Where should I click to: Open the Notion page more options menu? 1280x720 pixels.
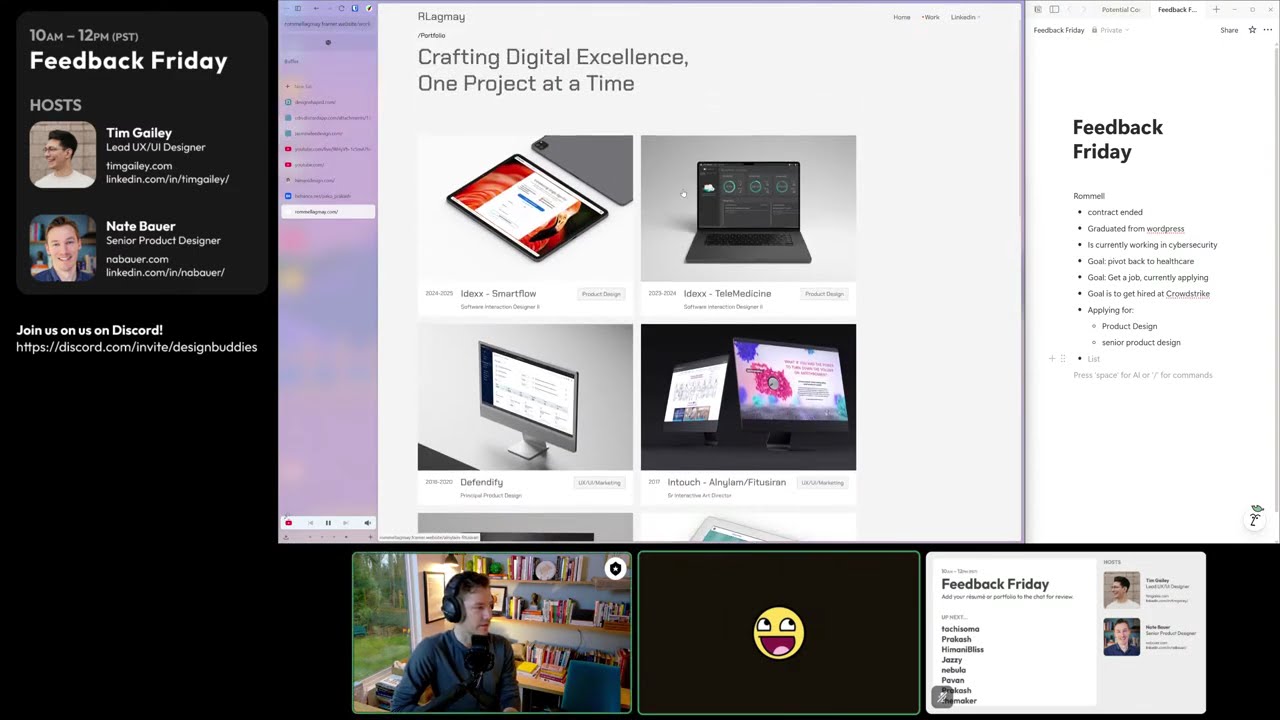coord(1268,30)
